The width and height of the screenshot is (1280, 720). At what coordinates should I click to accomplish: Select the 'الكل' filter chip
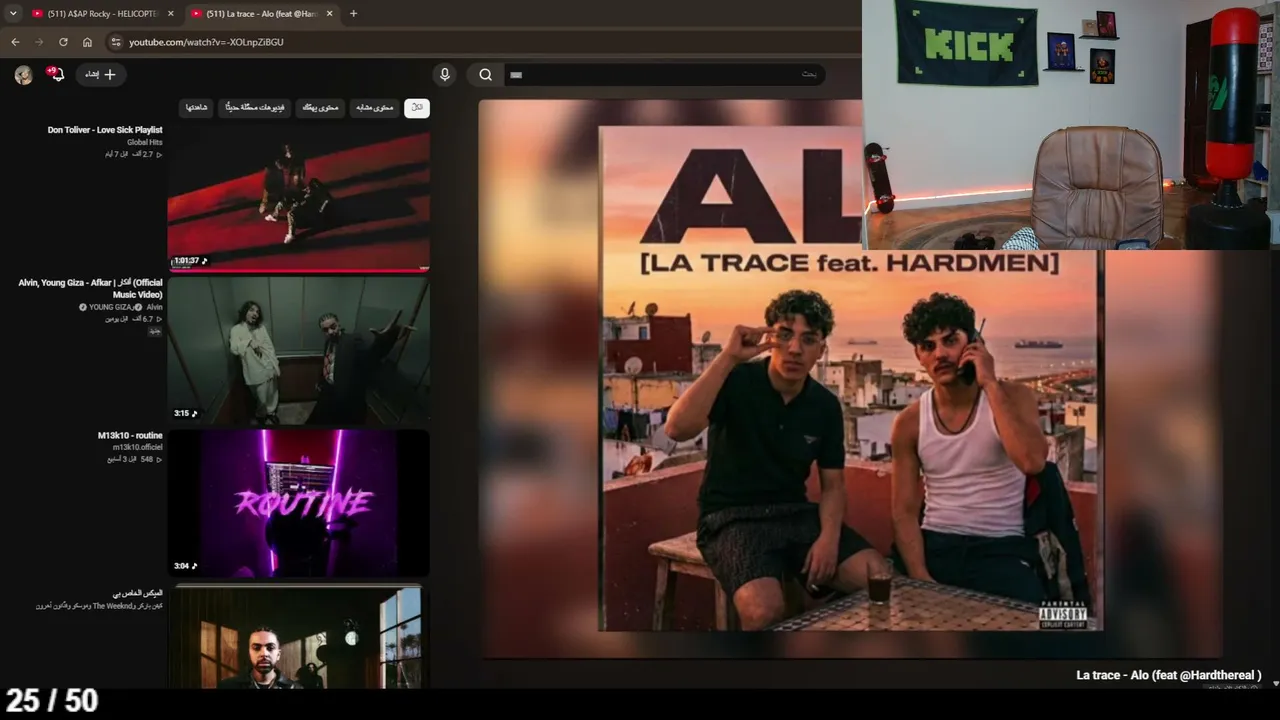pos(417,107)
